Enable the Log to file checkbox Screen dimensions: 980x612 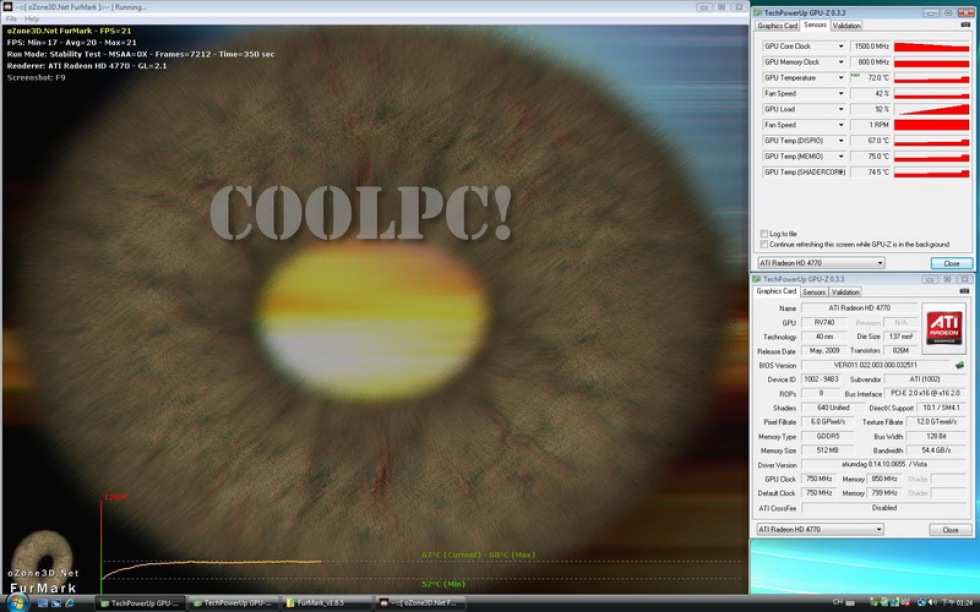[765, 234]
